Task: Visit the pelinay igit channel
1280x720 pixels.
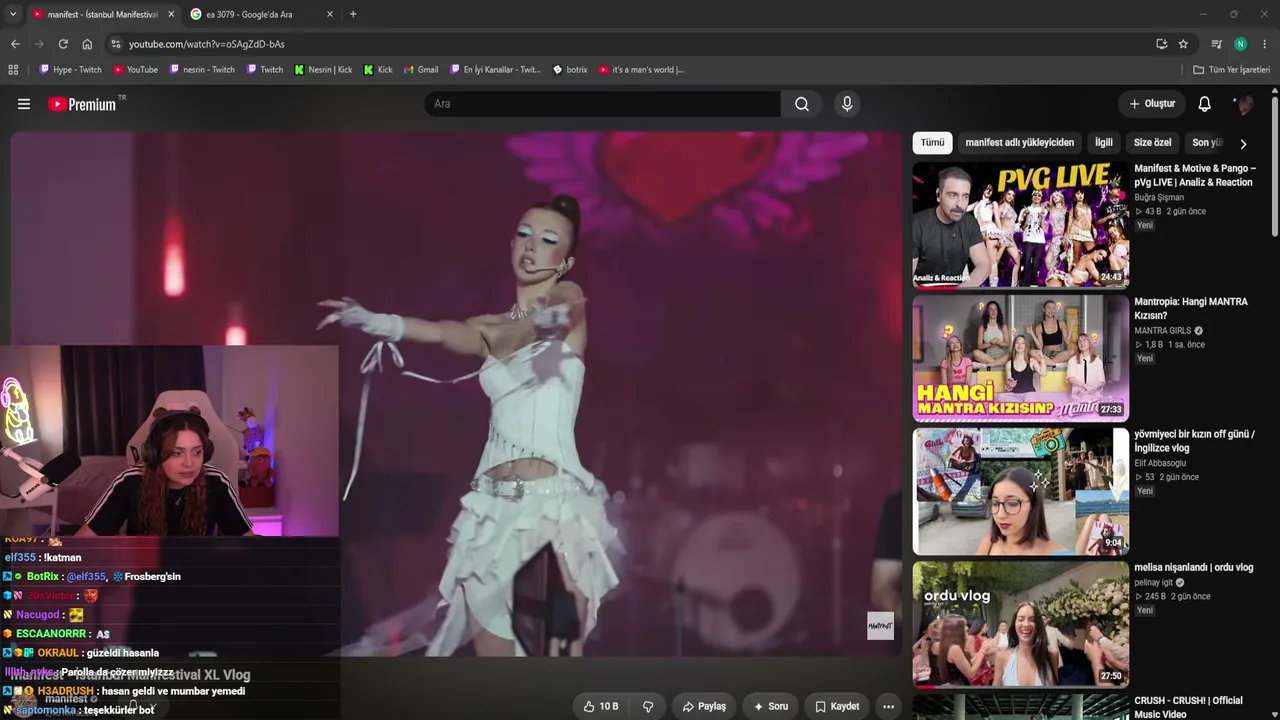Action: 1154,582
